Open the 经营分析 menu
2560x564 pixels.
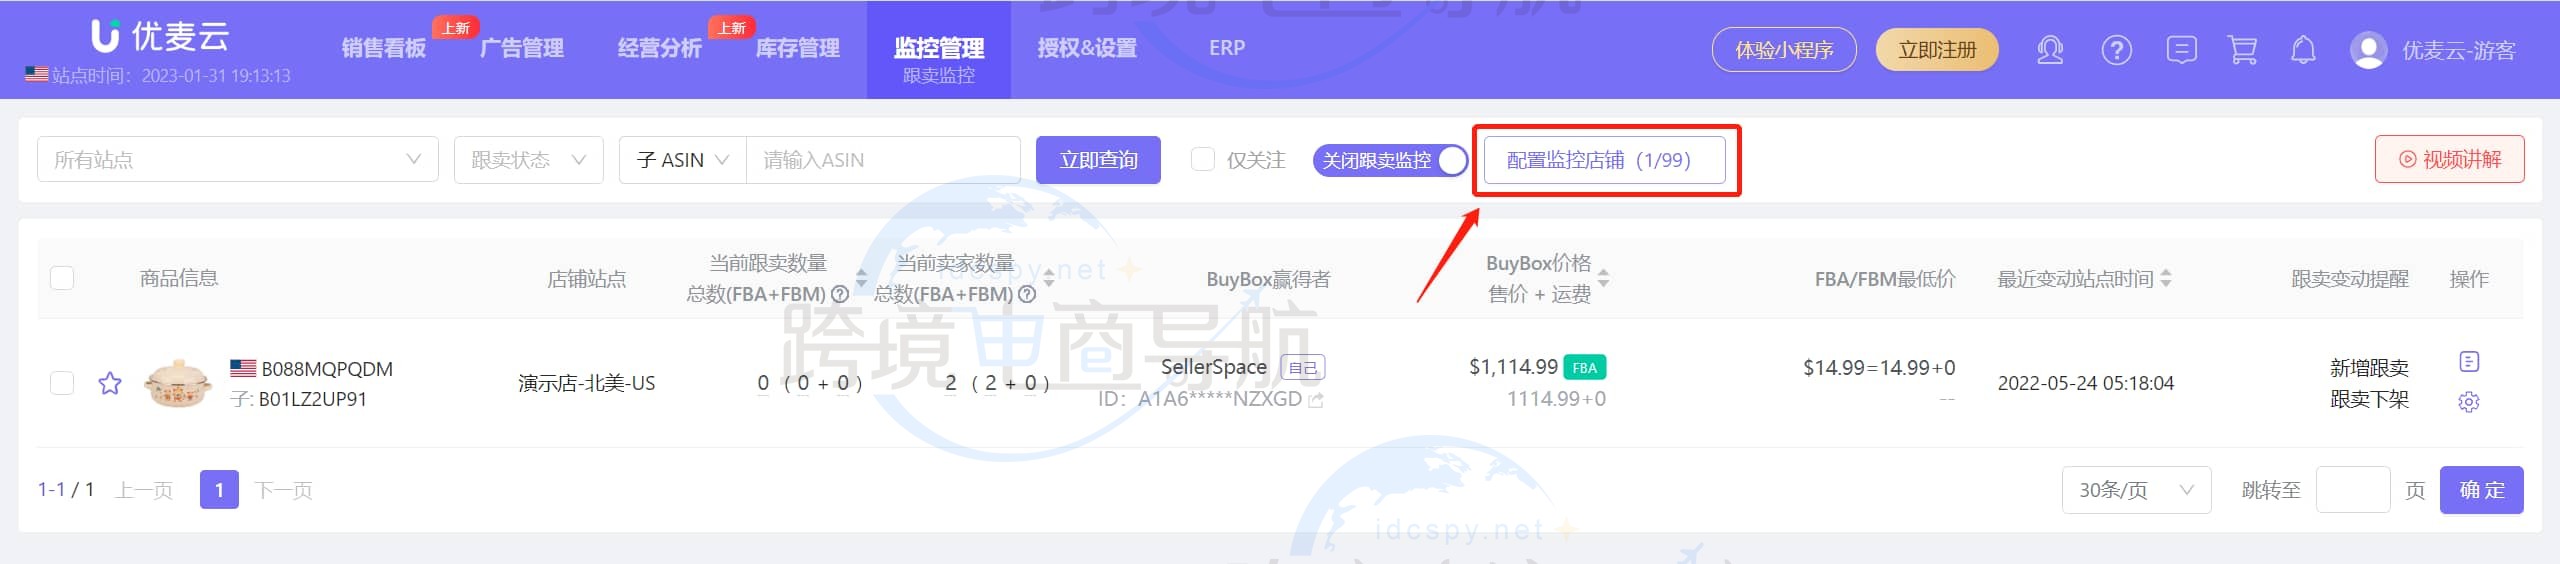659,48
